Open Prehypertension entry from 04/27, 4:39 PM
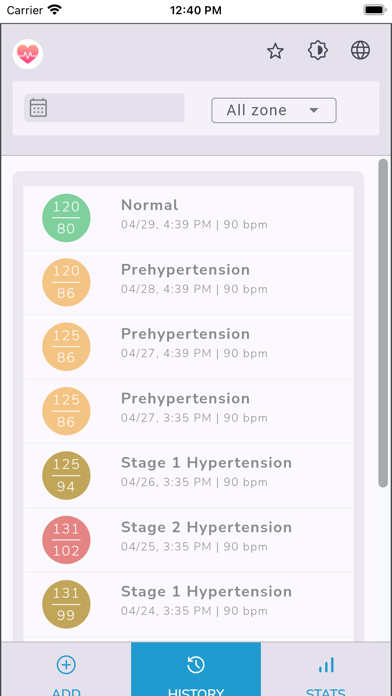The image size is (392, 696). pyautogui.click(x=188, y=347)
